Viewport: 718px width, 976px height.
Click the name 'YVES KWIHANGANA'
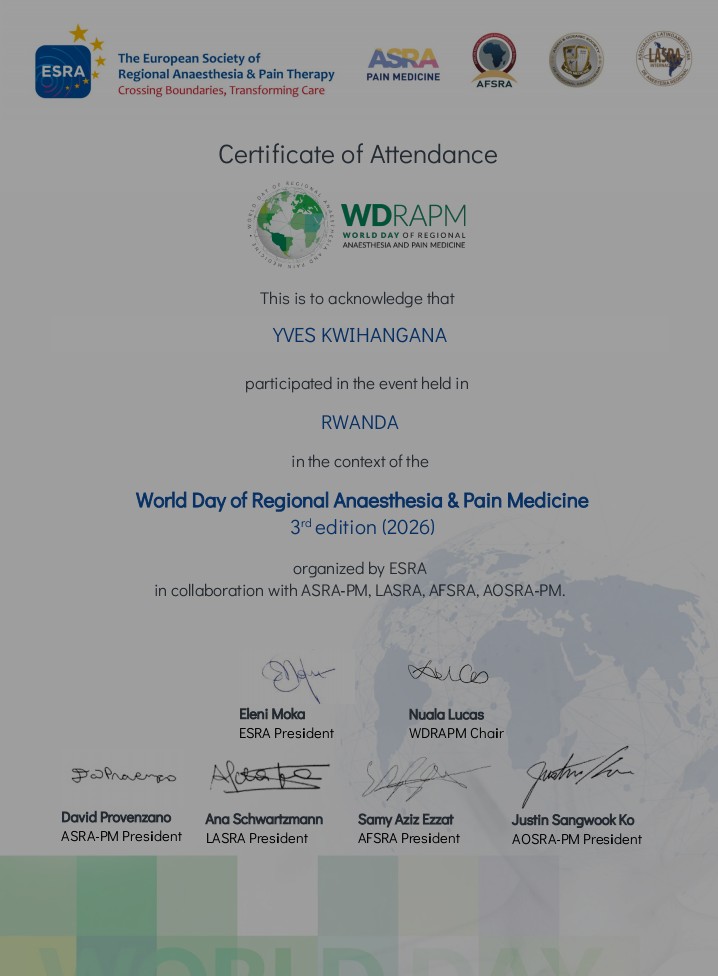coord(360,336)
